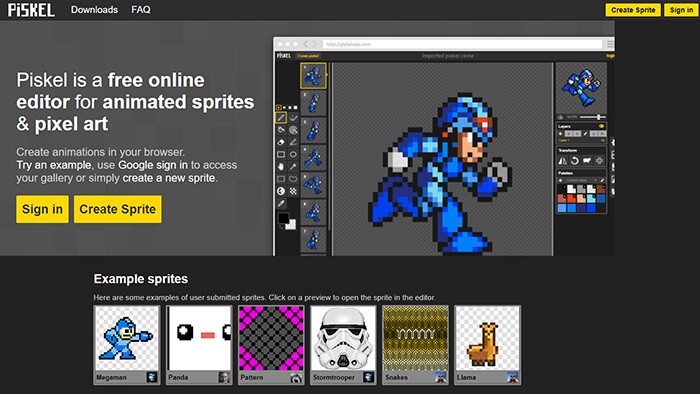This screenshot has height=394, width=700.
Task: Select the Pen tool in the editor toolbar
Action: click(281, 118)
